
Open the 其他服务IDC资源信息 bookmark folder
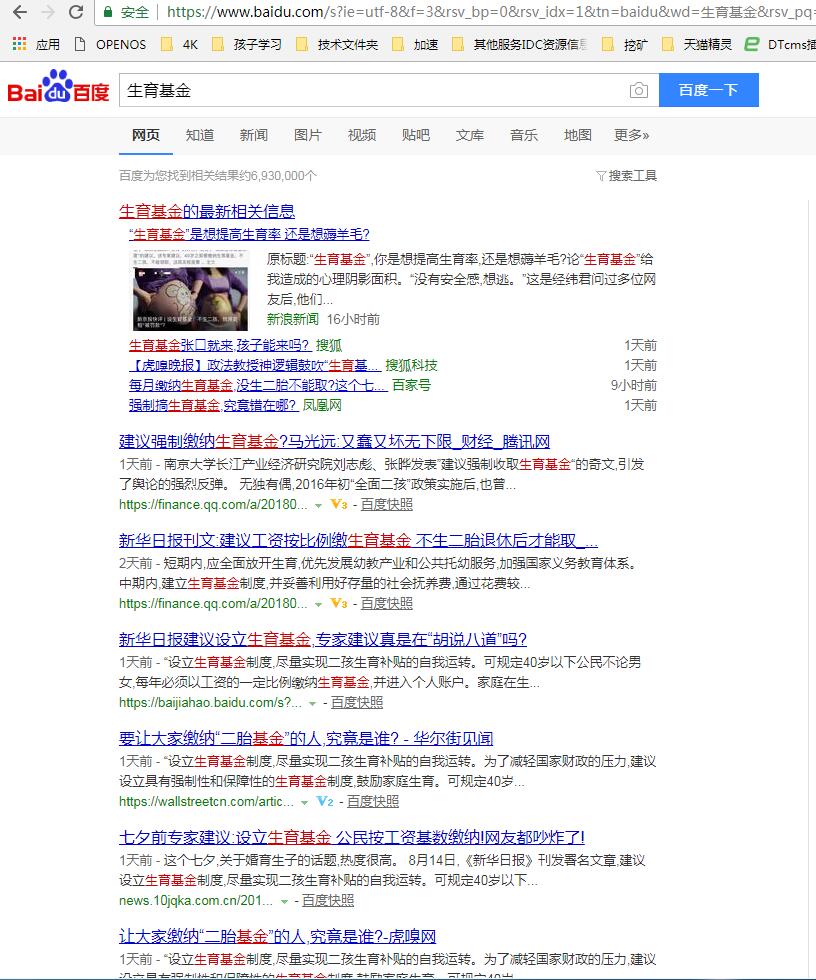click(x=520, y=44)
